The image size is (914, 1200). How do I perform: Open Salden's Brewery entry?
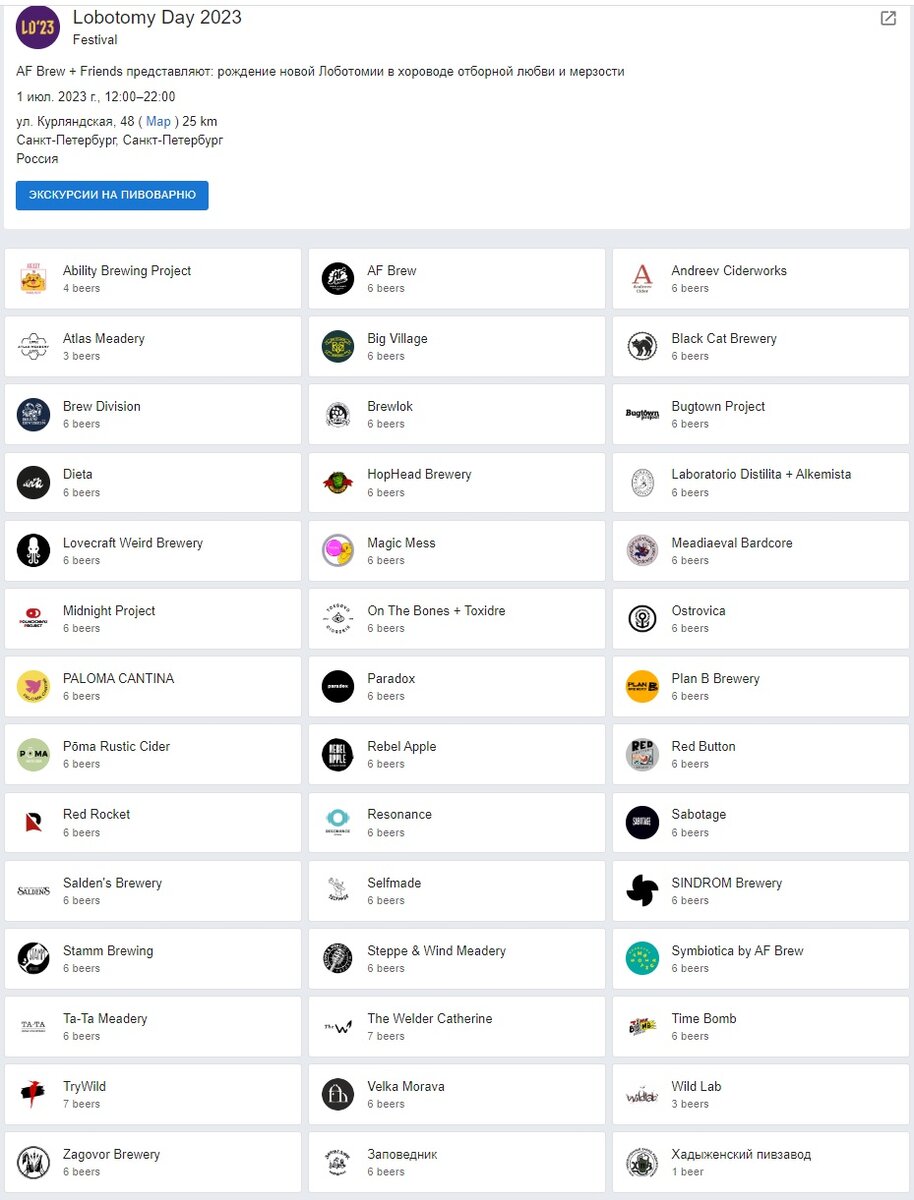[x=152, y=891]
